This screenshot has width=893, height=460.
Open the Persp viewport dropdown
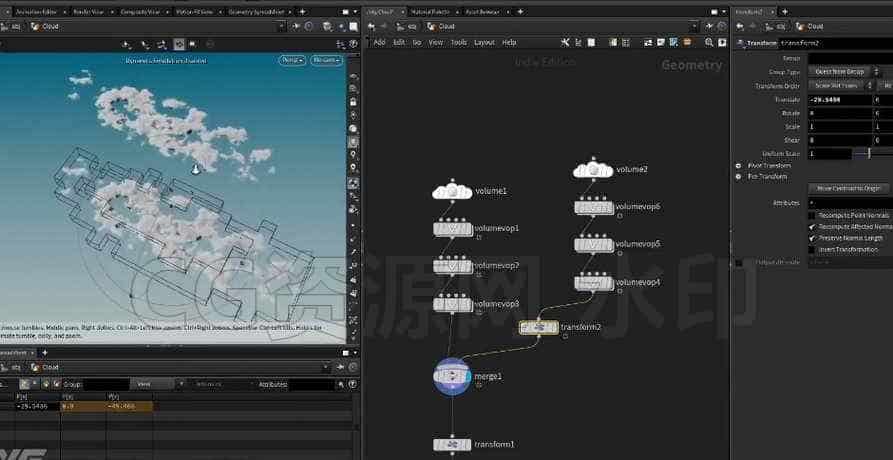point(292,60)
